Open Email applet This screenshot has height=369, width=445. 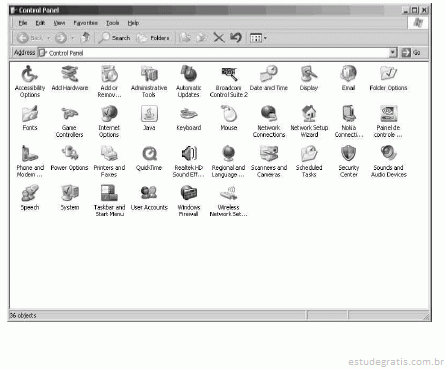[x=348, y=78]
